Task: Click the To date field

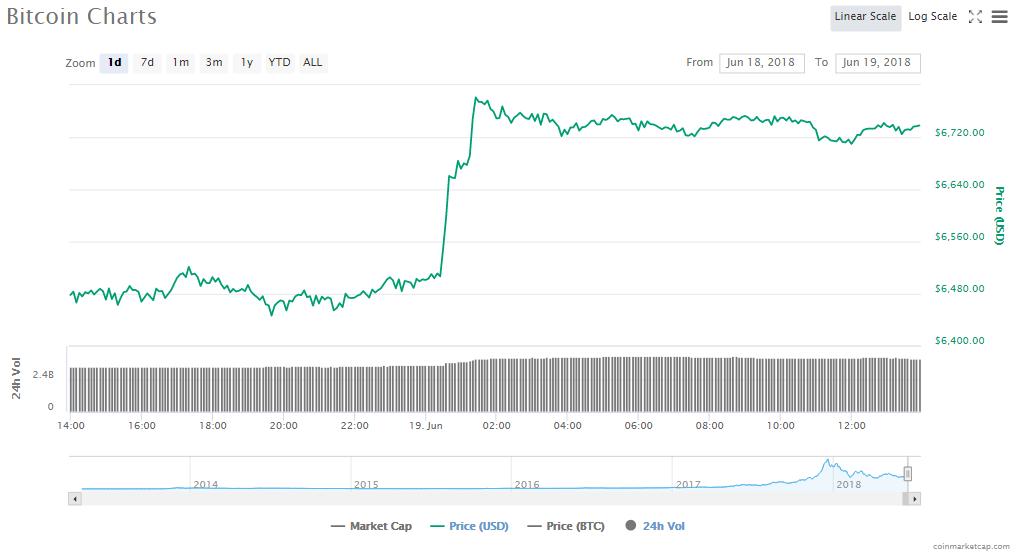Action: [877, 63]
